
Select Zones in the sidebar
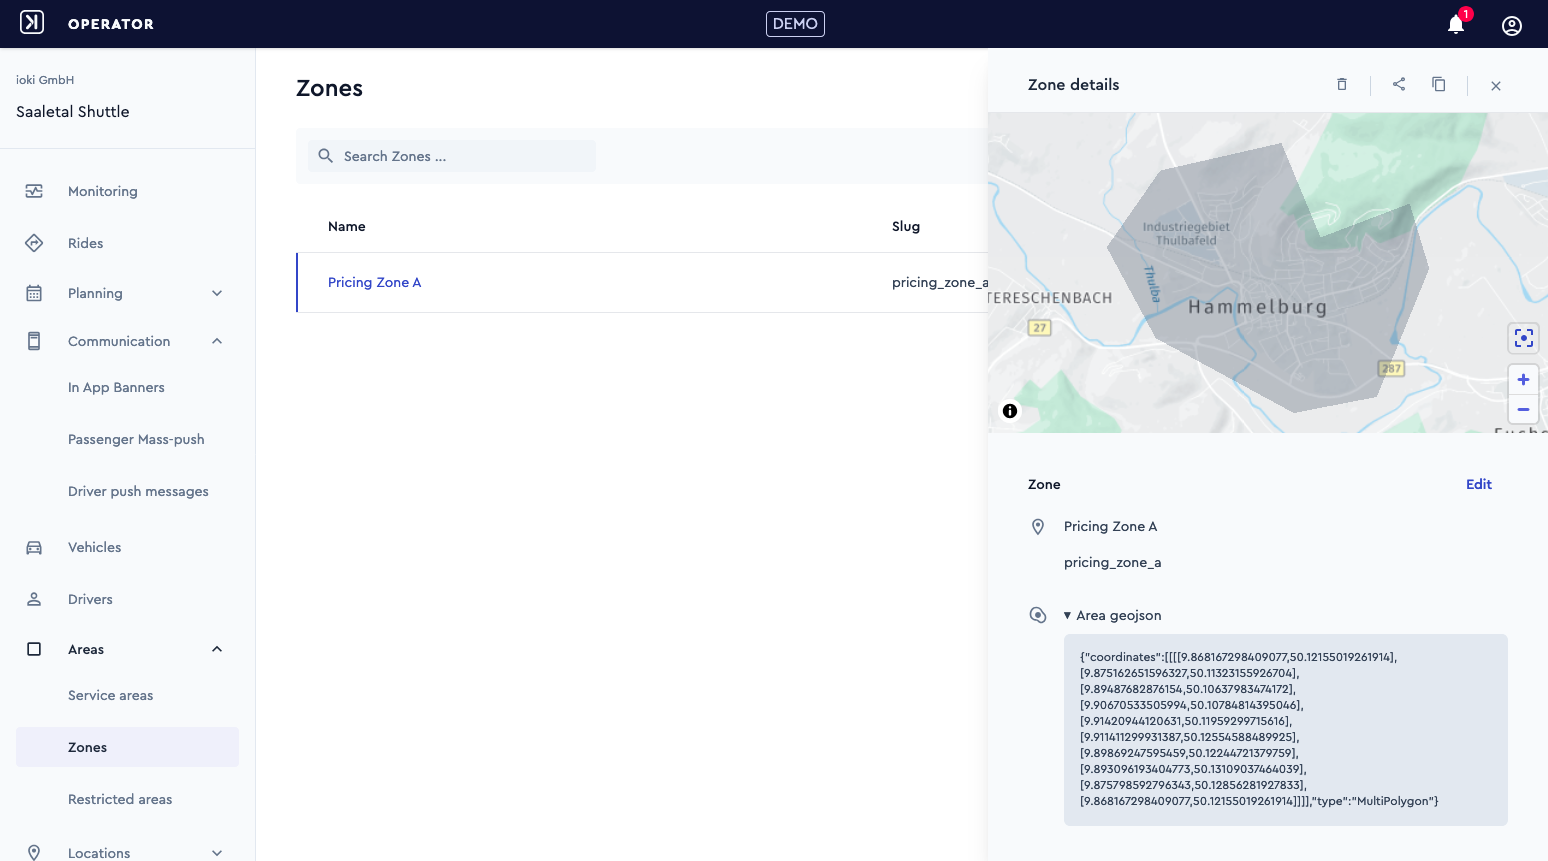tap(128, 747)
